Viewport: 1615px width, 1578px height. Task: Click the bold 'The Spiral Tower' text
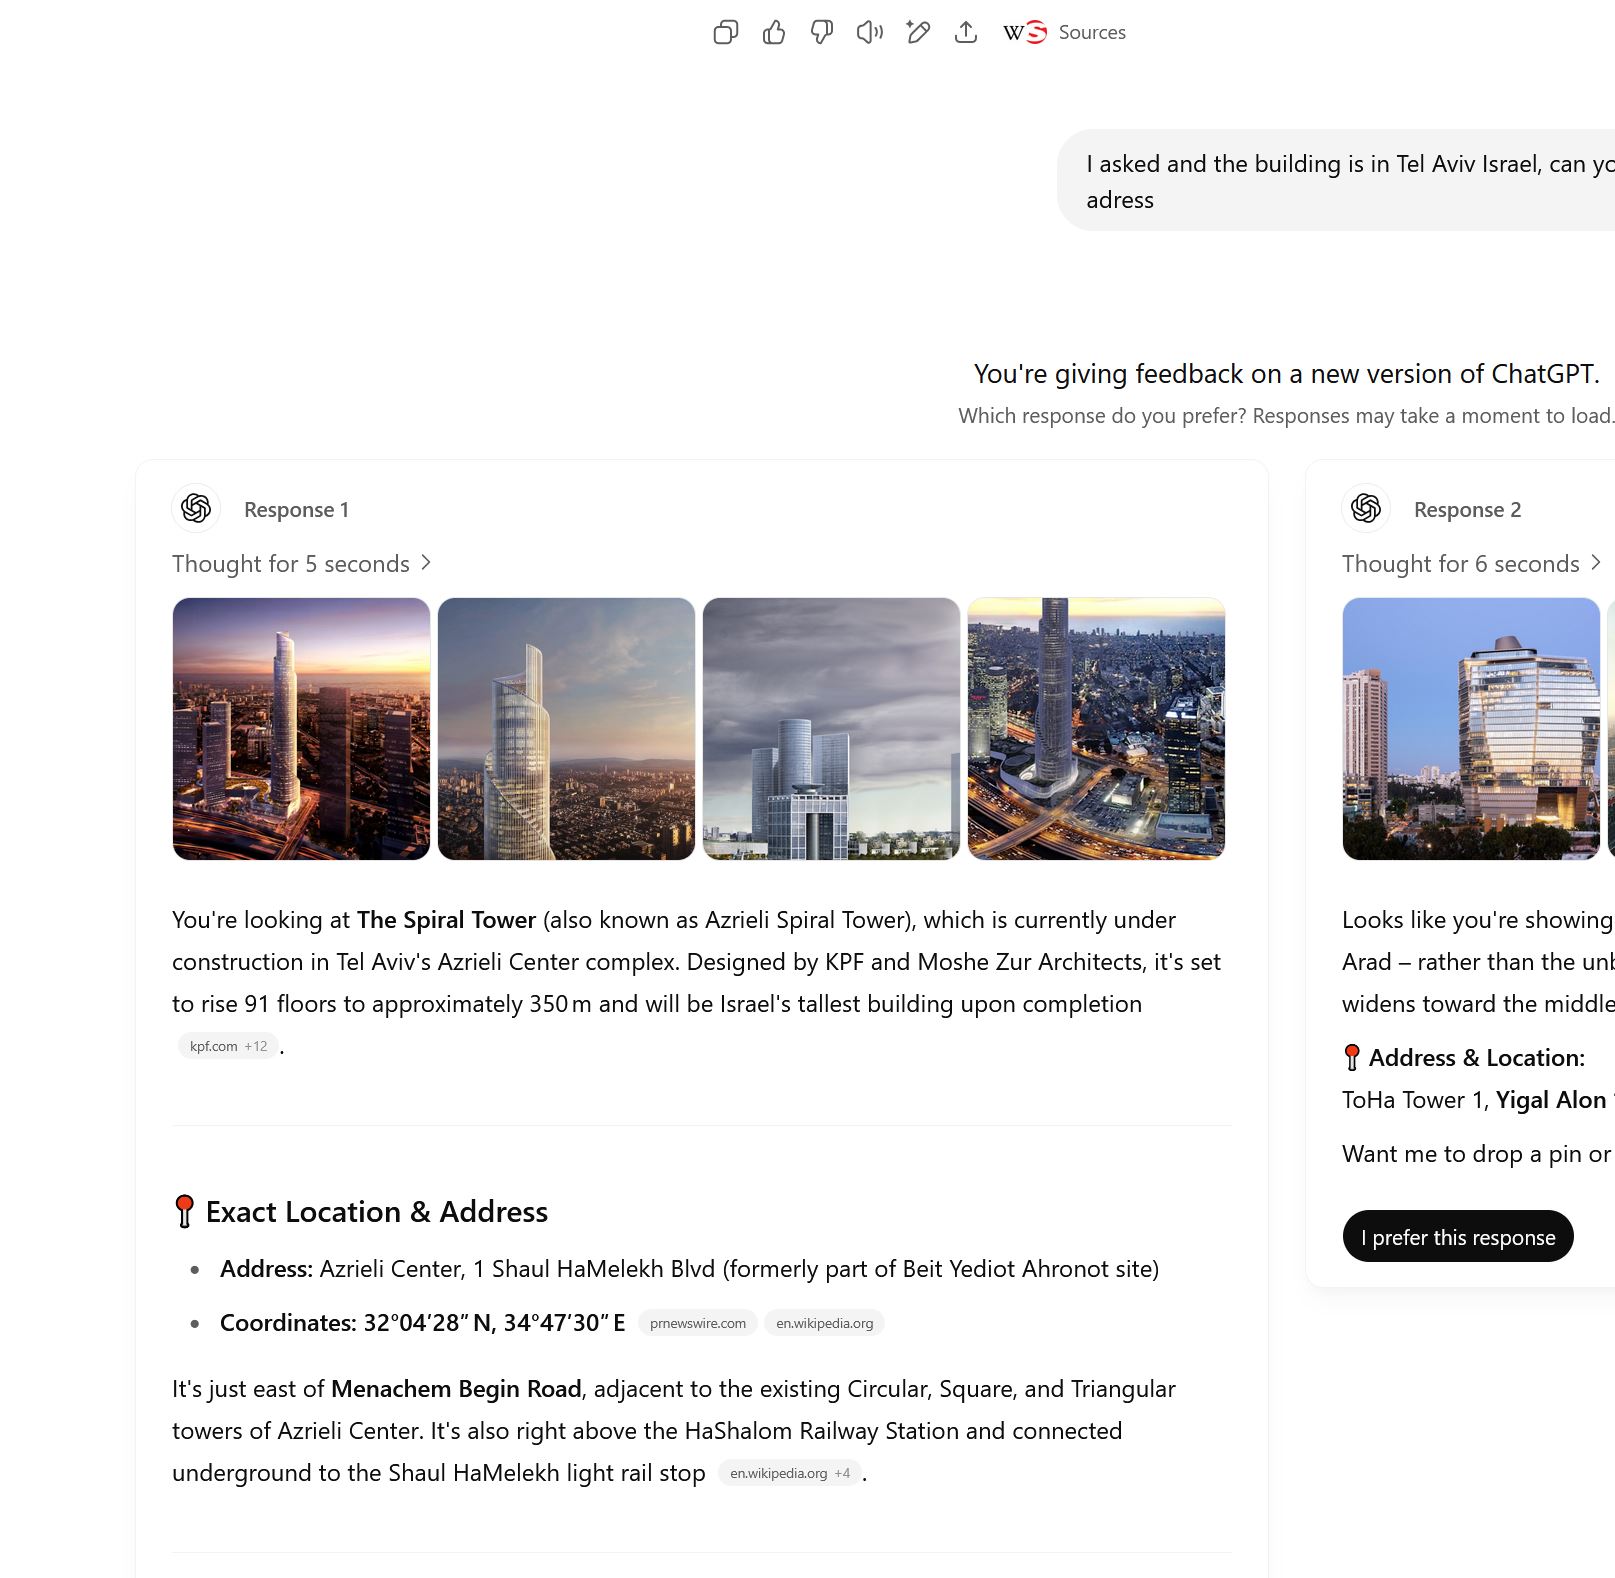(x=447, y=920)
